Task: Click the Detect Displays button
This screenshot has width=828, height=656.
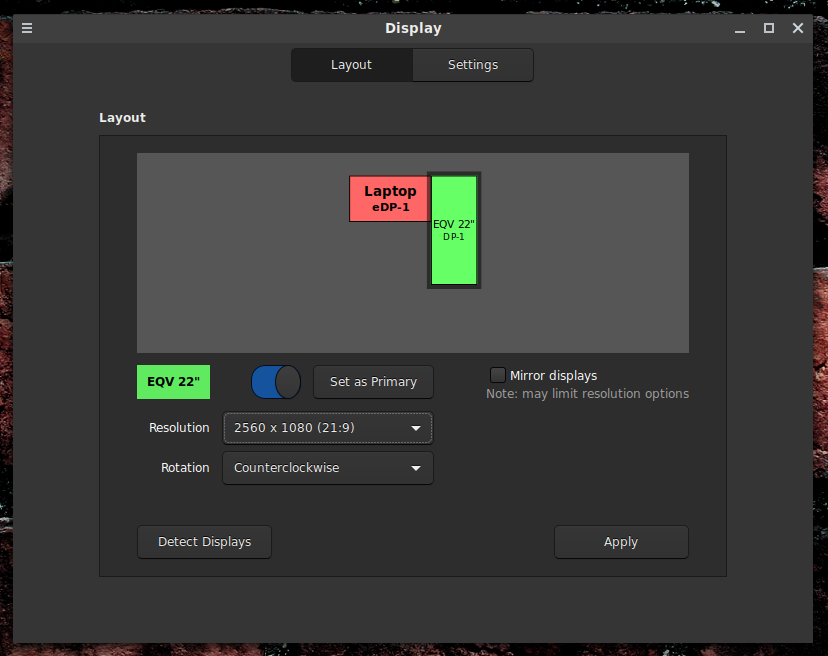Action: (204, 542)
